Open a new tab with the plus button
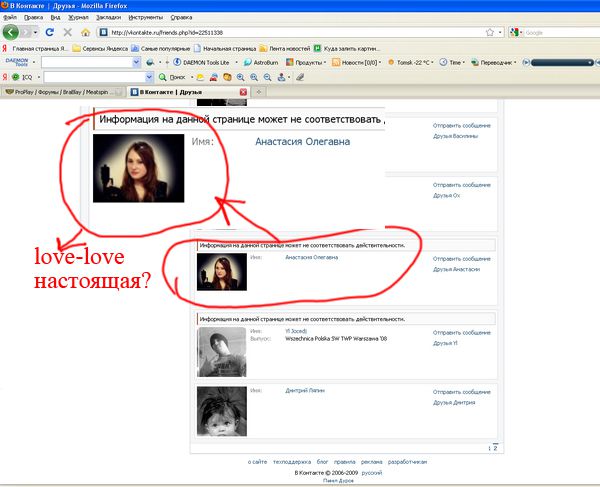The height and width of the screenshot is (487, 600). click(x=259, y=92)
